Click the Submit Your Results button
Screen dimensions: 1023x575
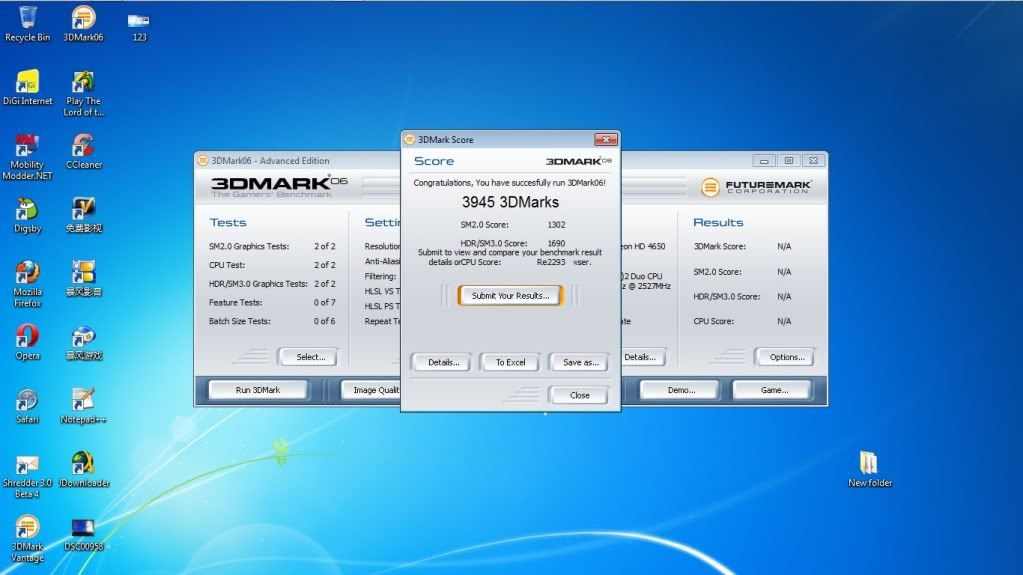click(510, 296)
